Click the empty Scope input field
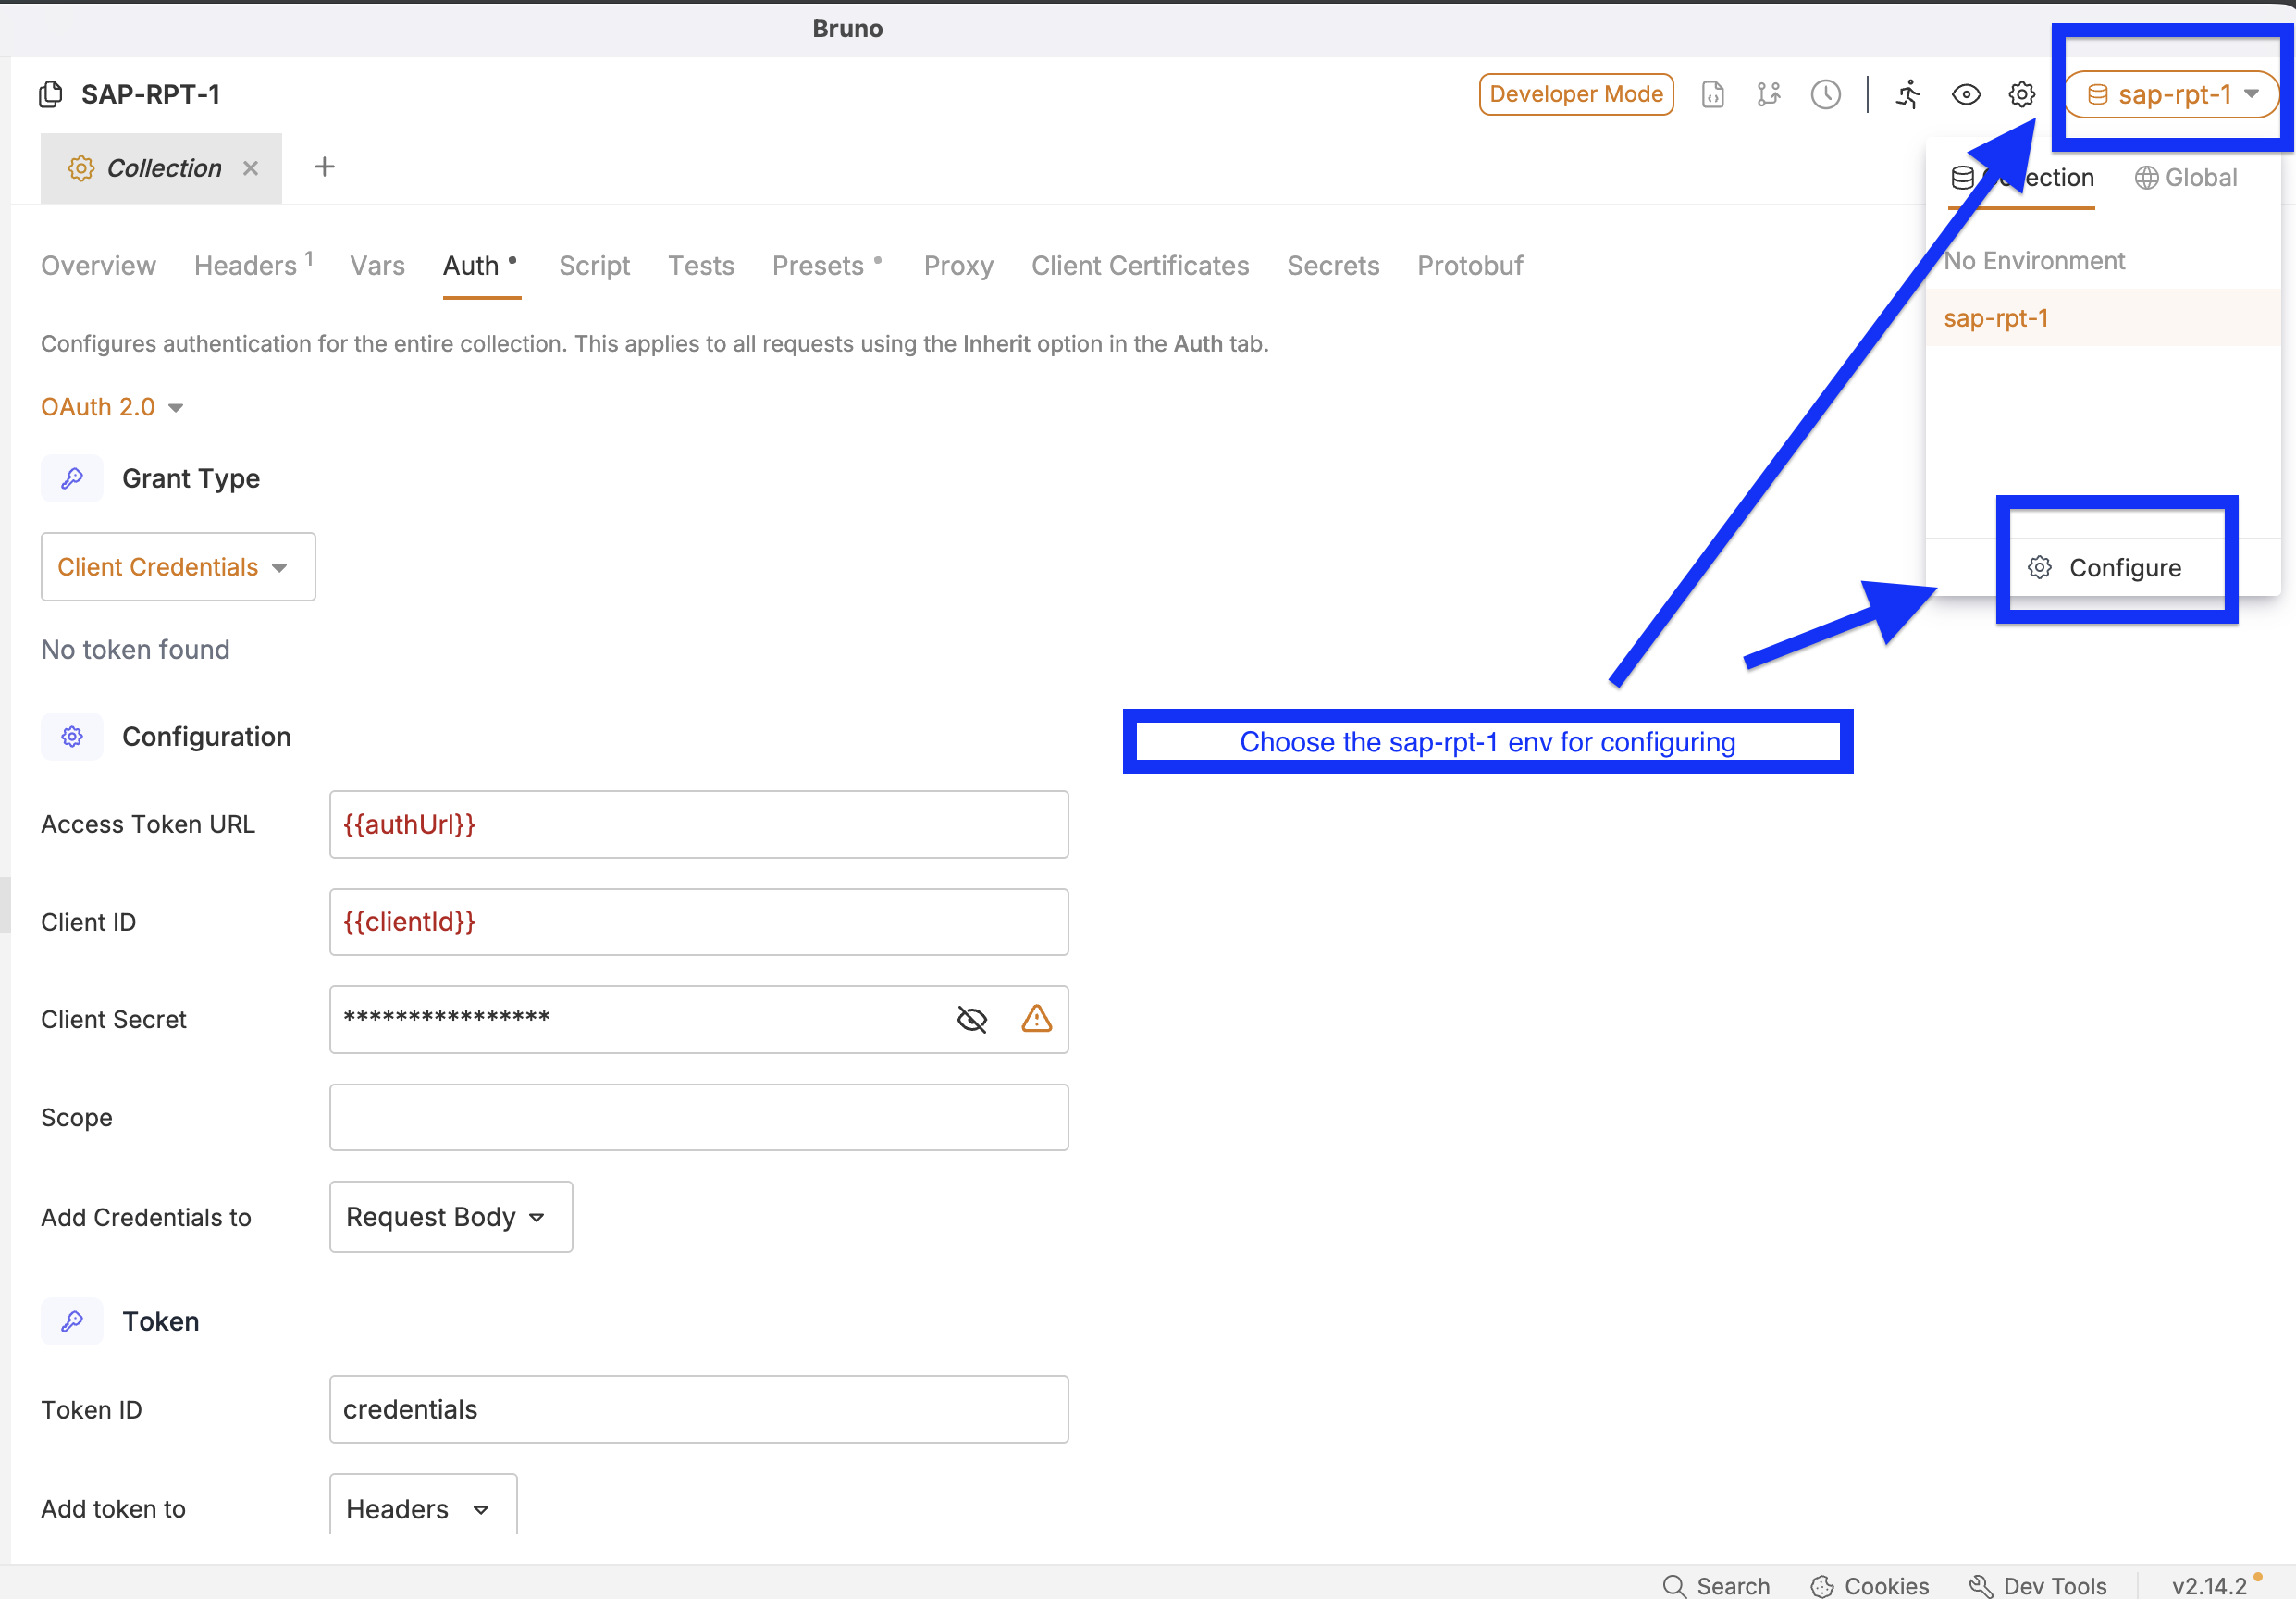Screen dimensions: 2296x1599 (699, 1117)
